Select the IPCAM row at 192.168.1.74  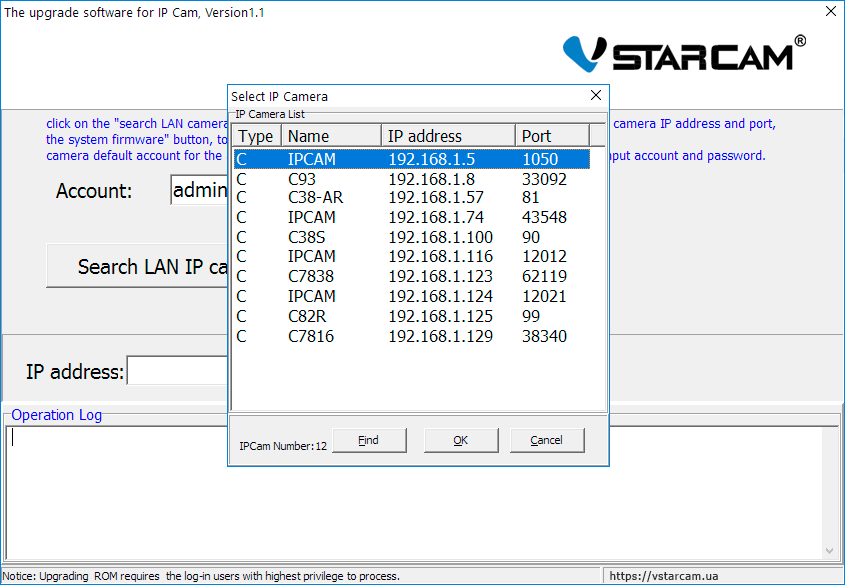pos(412,217)
